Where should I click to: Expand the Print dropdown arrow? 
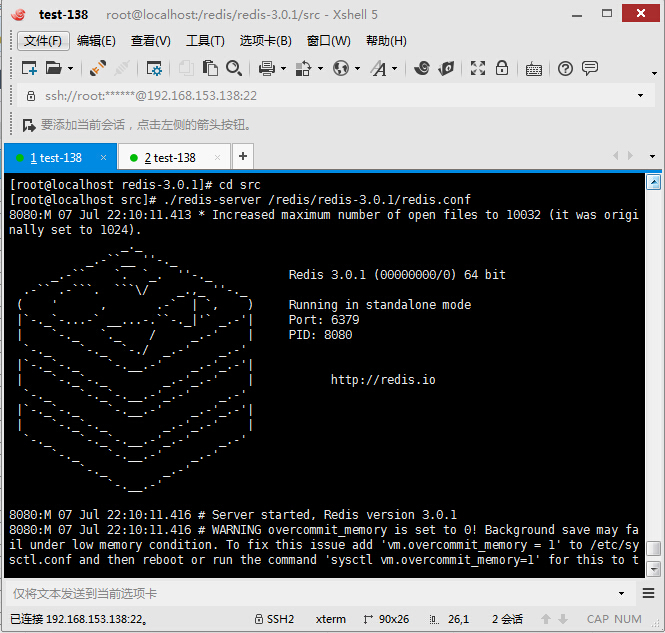pos(283,68)
